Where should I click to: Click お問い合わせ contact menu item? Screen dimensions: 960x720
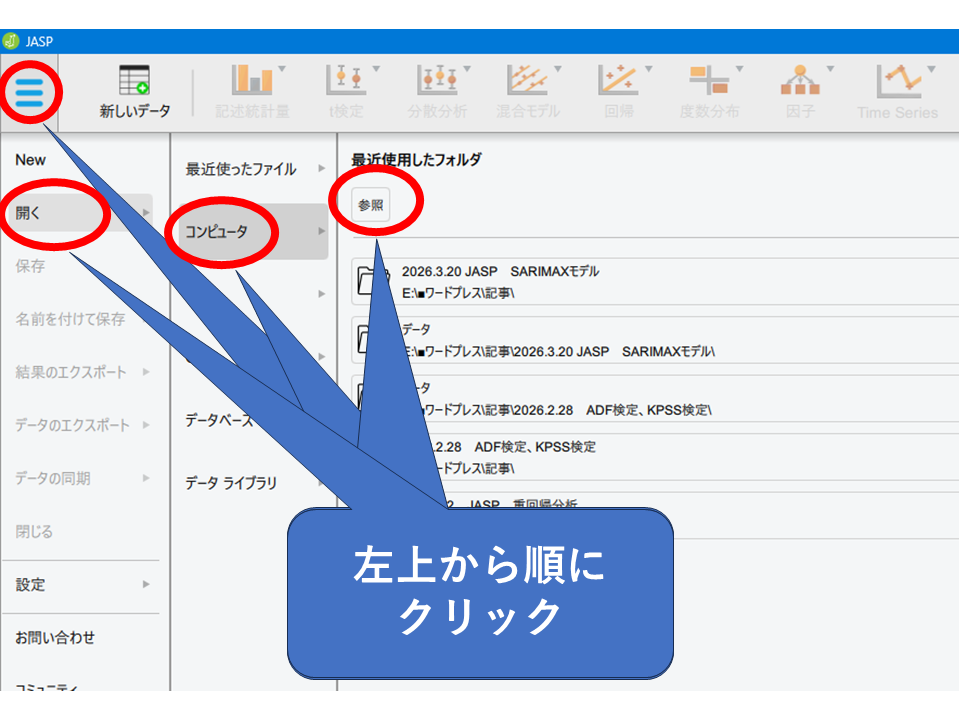(55, 638)
